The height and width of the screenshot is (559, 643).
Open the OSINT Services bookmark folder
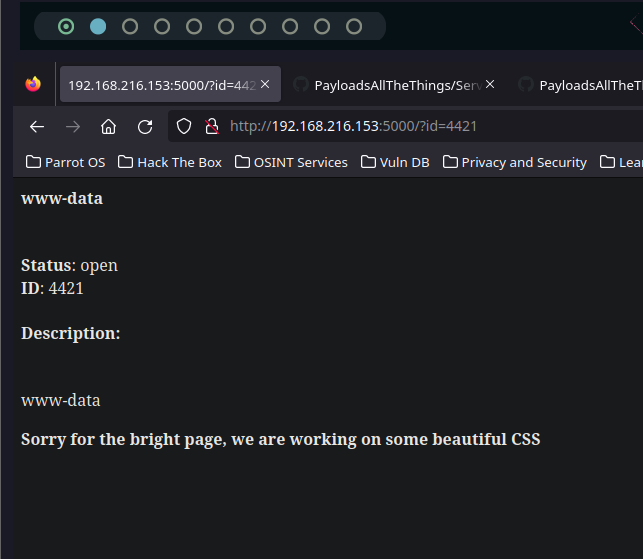[291, 162]
